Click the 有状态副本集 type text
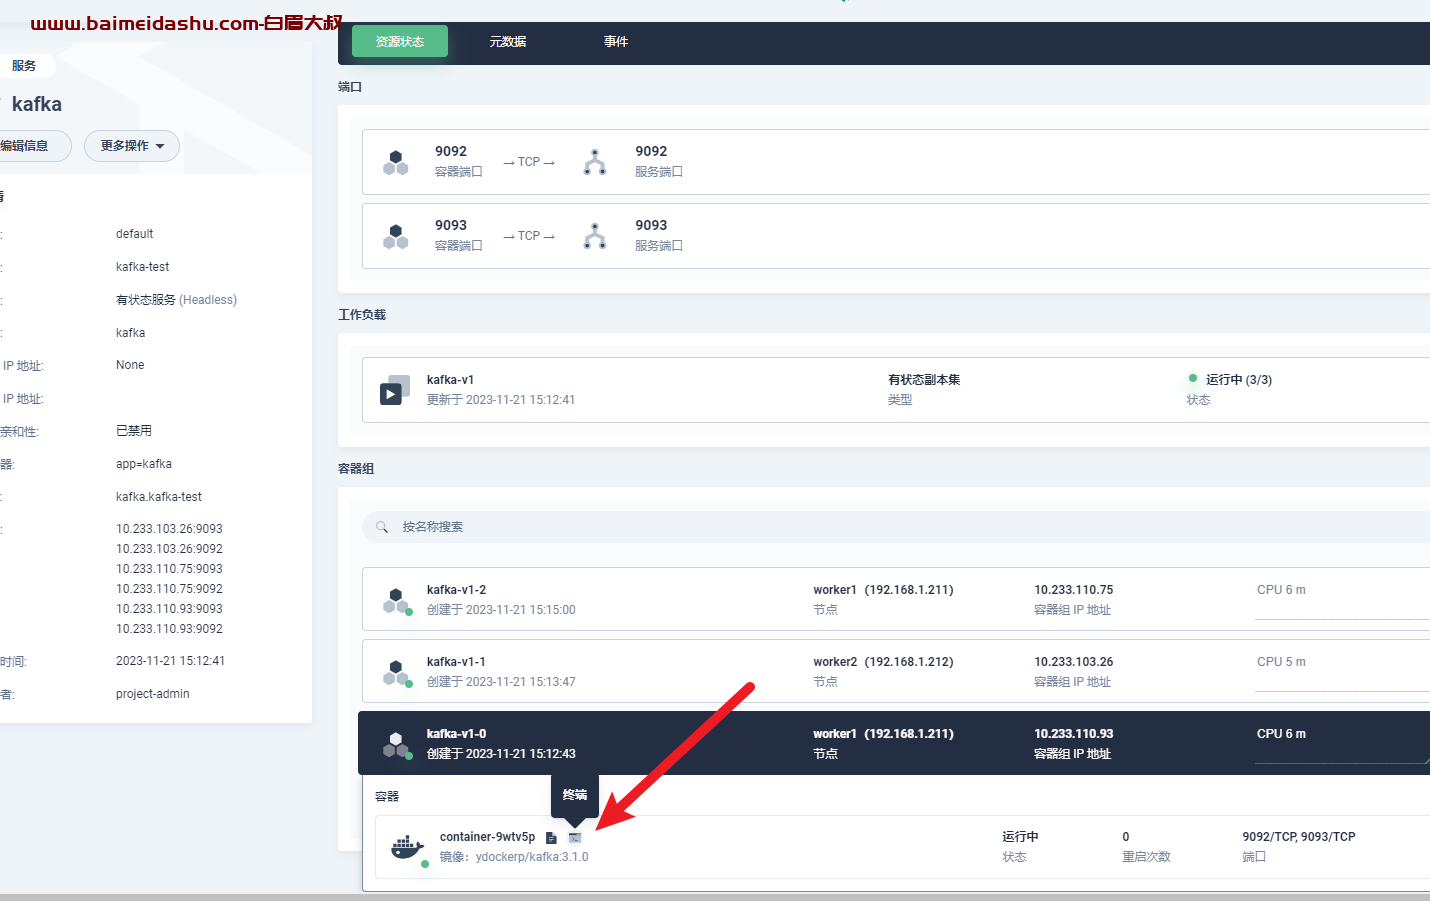The image size is (1430, 901). coord(924,380)
